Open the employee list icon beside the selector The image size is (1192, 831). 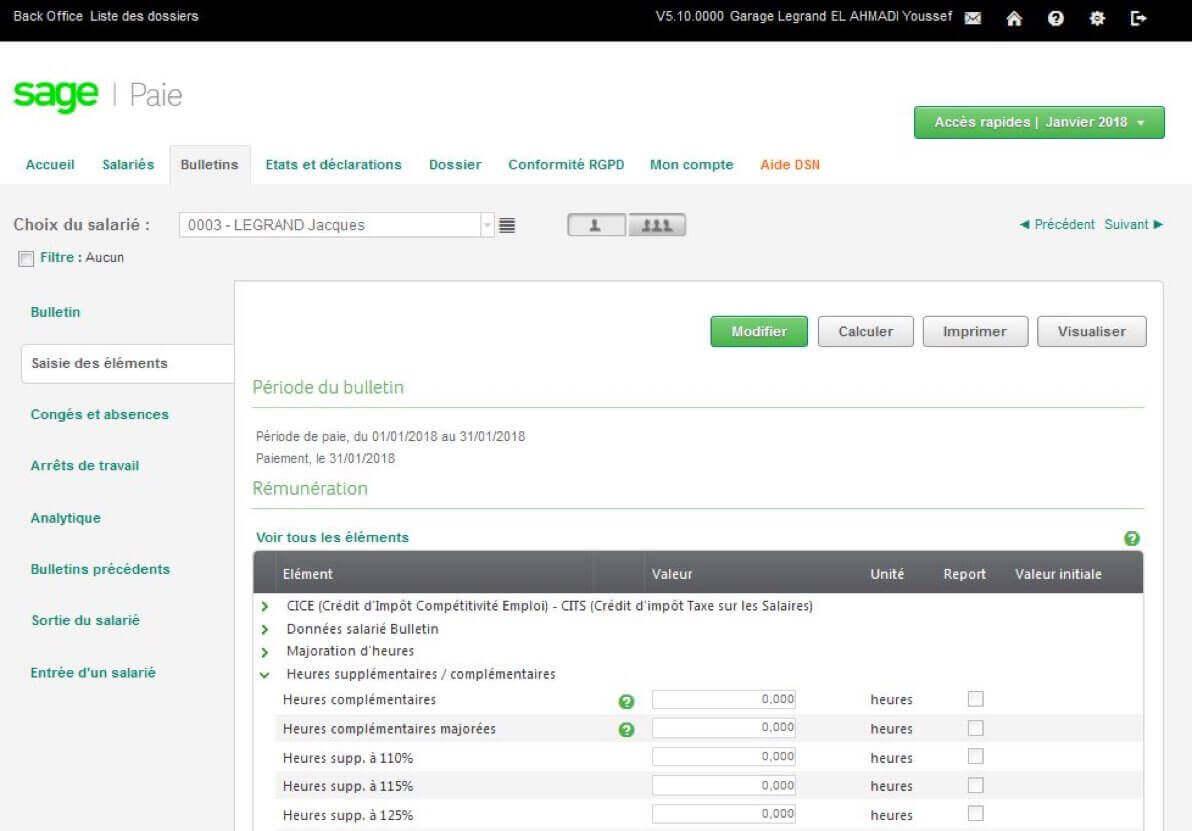pyautogui.click(x=507, y=224)
